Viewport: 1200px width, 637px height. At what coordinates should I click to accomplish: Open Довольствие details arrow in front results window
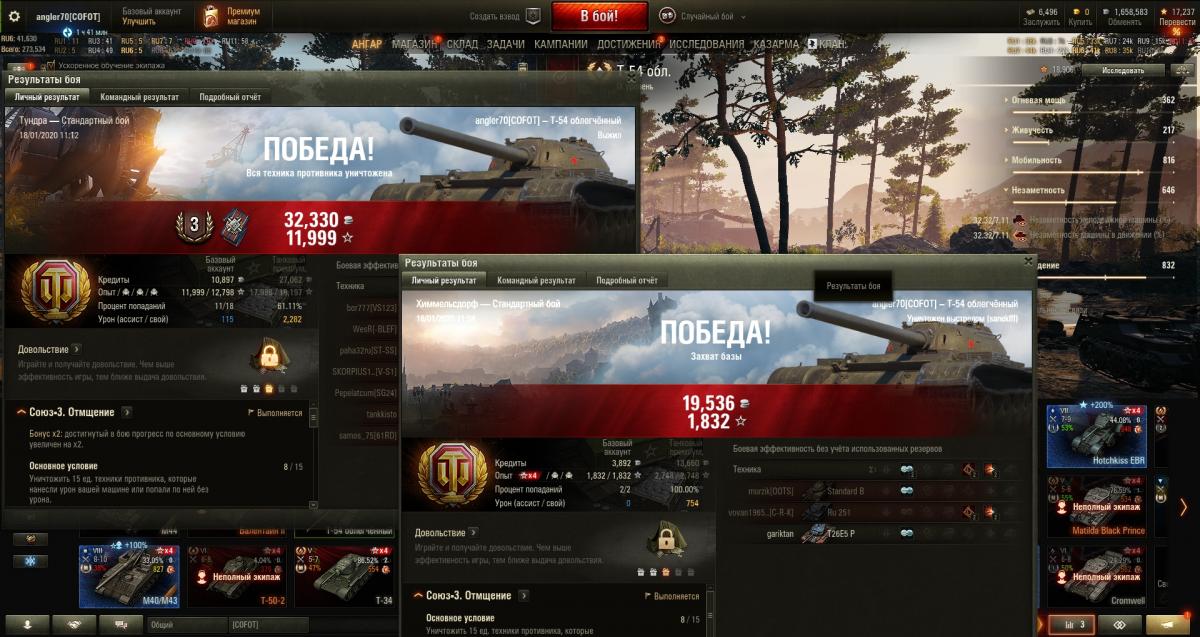click(473, 533)
